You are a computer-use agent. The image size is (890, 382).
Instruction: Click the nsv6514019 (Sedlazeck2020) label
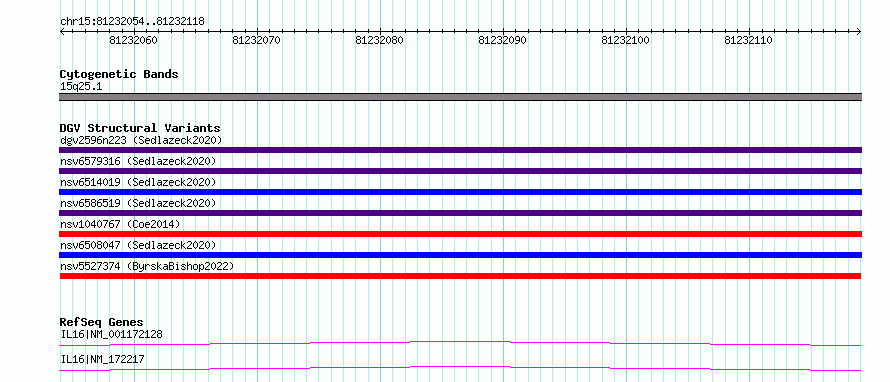[x=138, y=182]
